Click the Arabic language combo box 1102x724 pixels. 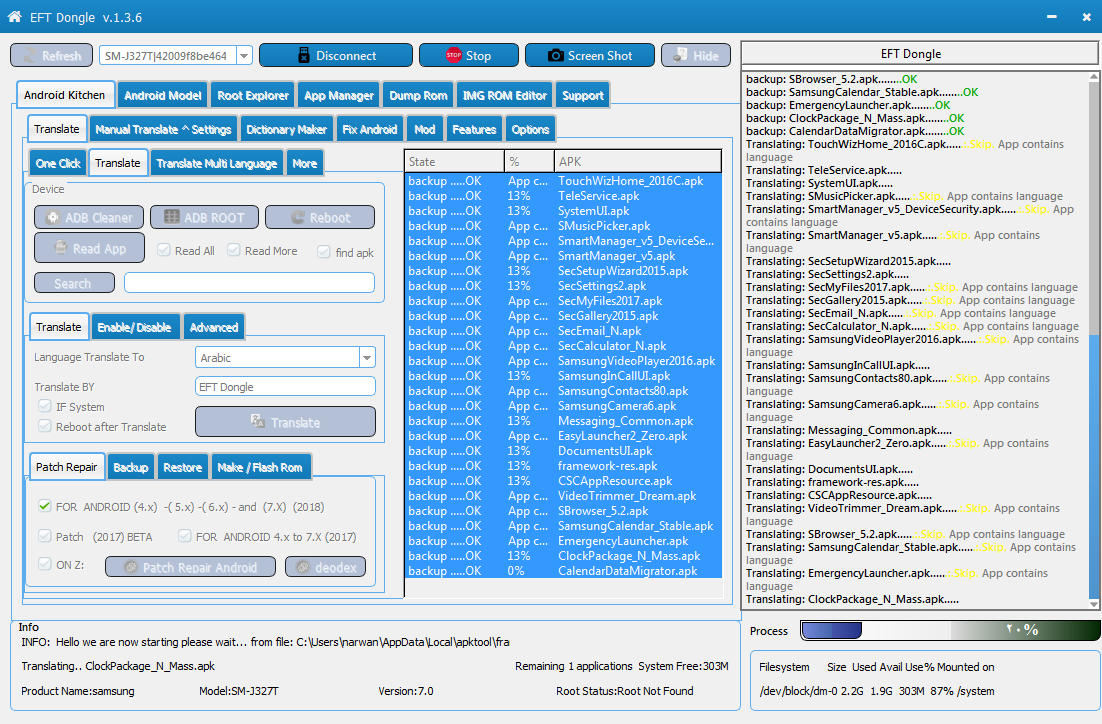click(285, 358)
